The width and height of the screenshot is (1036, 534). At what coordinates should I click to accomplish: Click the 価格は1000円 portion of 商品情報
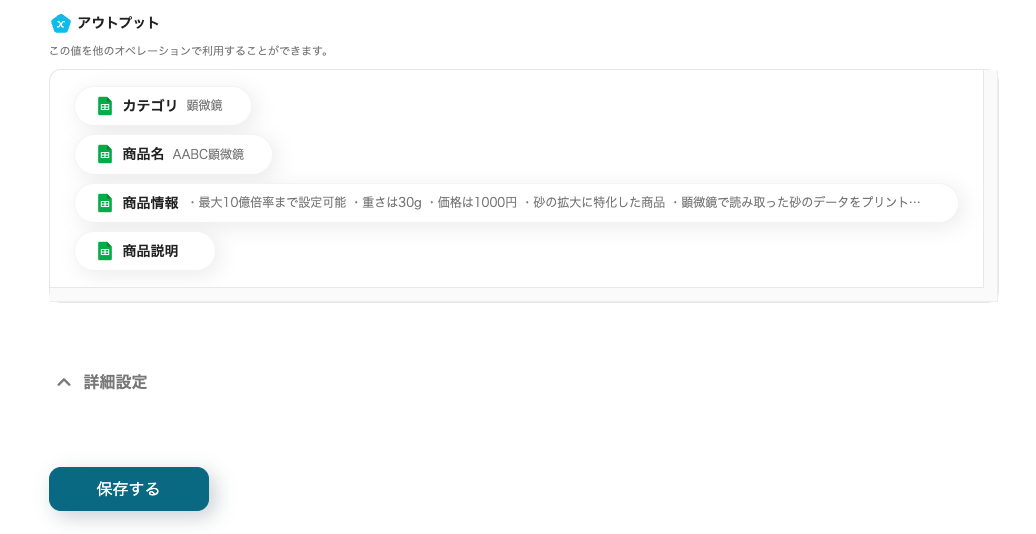pyautogui.click(x=472, y=203)
